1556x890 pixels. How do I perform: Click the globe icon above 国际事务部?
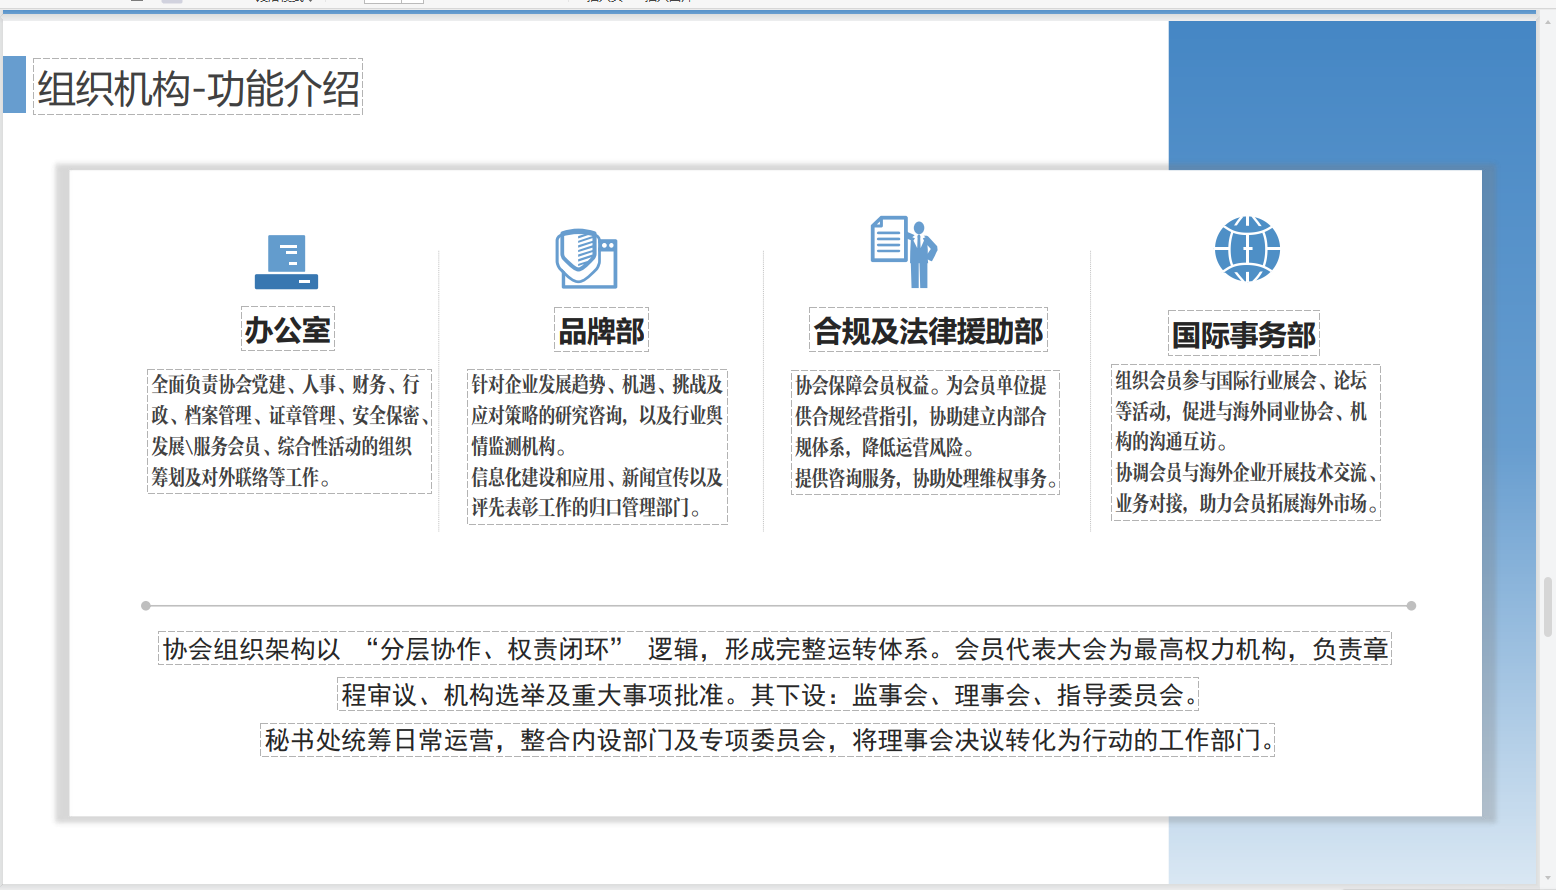click(x=1246, y=249)
